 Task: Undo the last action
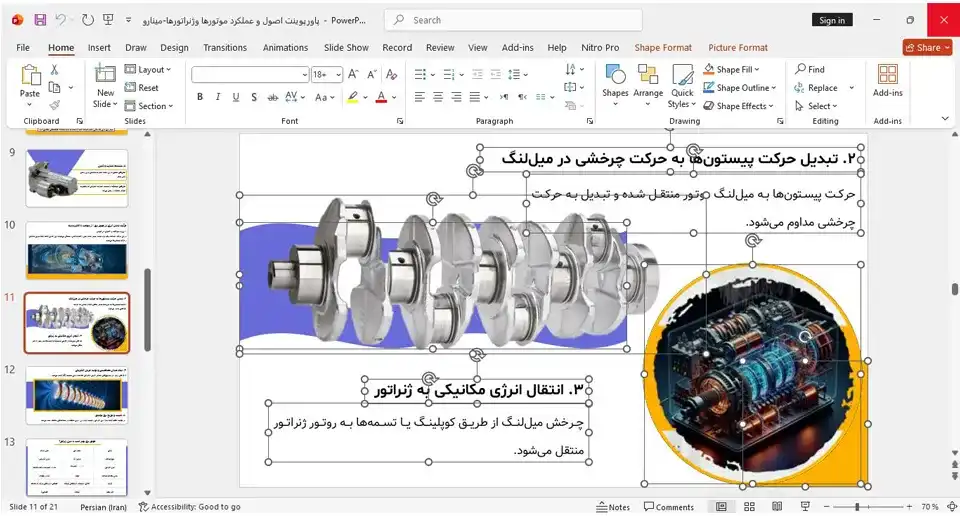[x=61, y=20]
